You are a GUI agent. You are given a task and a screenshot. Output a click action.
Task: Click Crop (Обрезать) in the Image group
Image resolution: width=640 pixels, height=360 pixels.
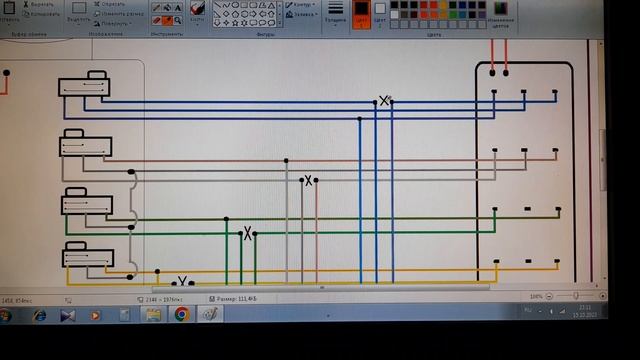point(109,4)
